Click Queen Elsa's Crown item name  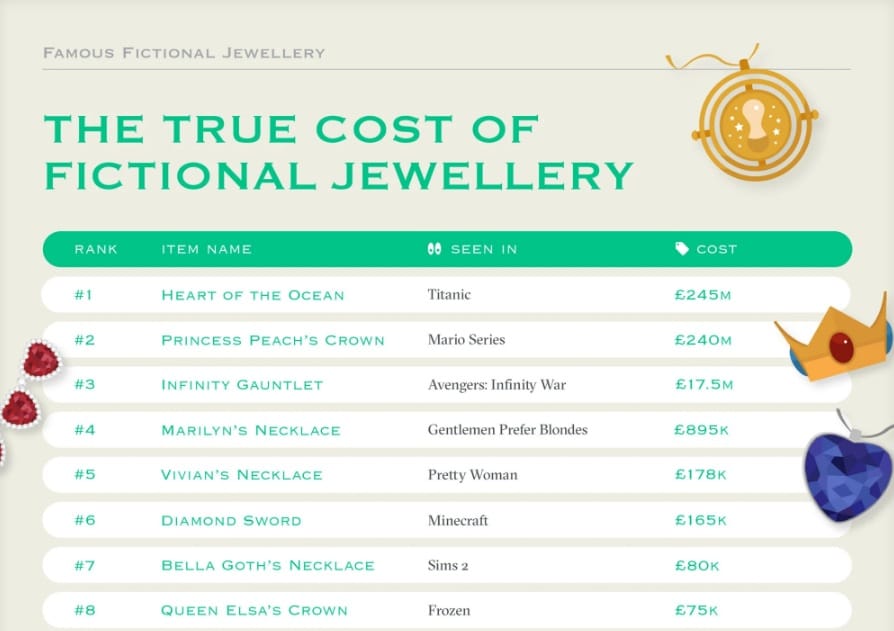(254, 610)
